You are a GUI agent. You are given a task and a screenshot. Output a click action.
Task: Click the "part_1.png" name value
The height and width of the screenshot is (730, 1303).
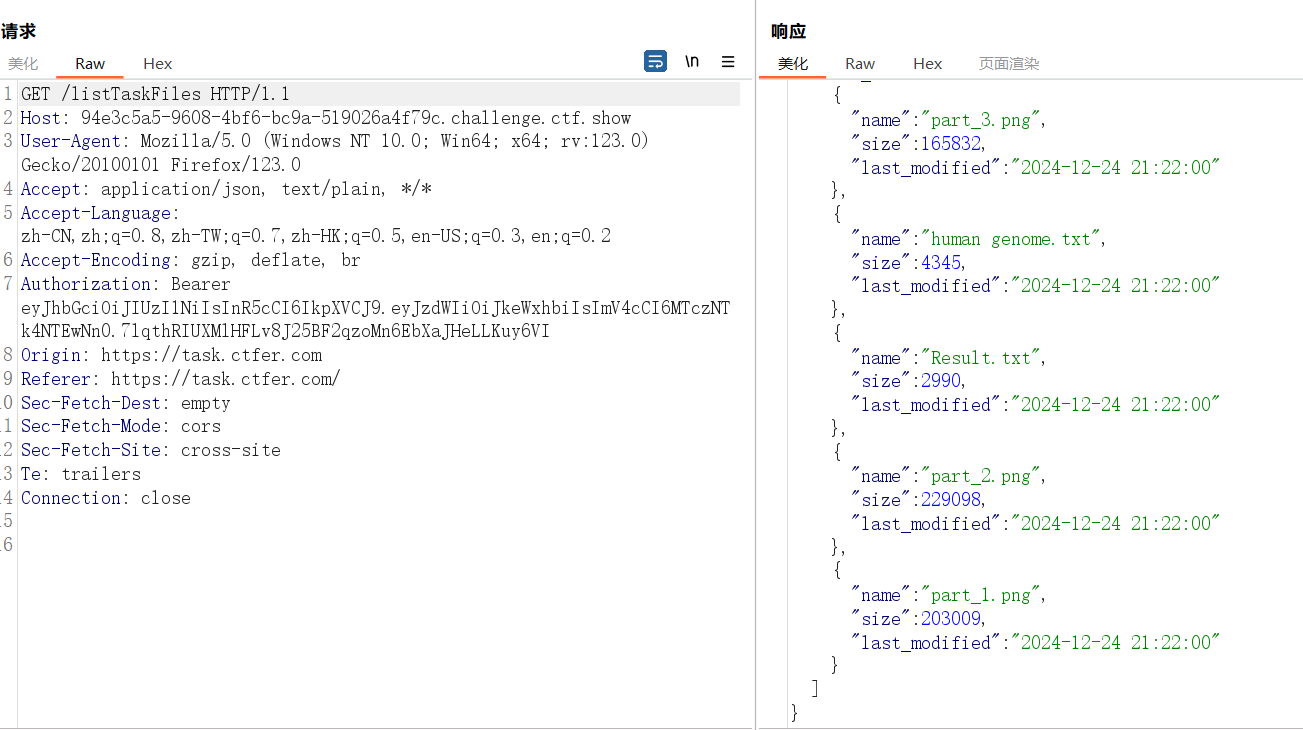click(981, 595)
